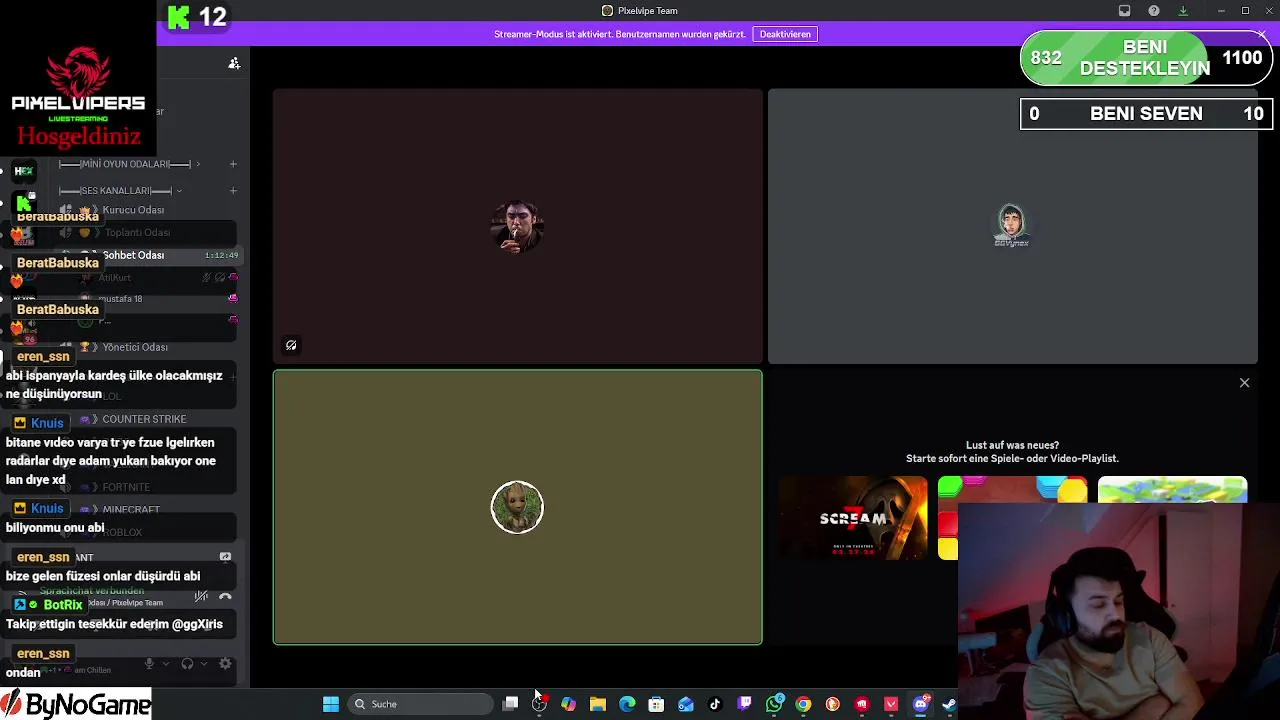Close the activity suggestions panel with X

click(x=1244, y=383)
